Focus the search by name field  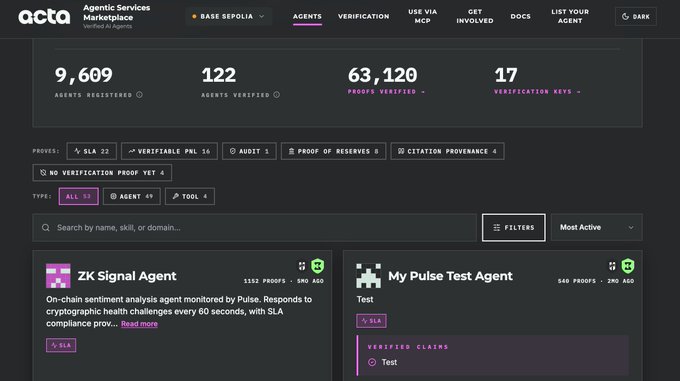(x=255, y=228)
